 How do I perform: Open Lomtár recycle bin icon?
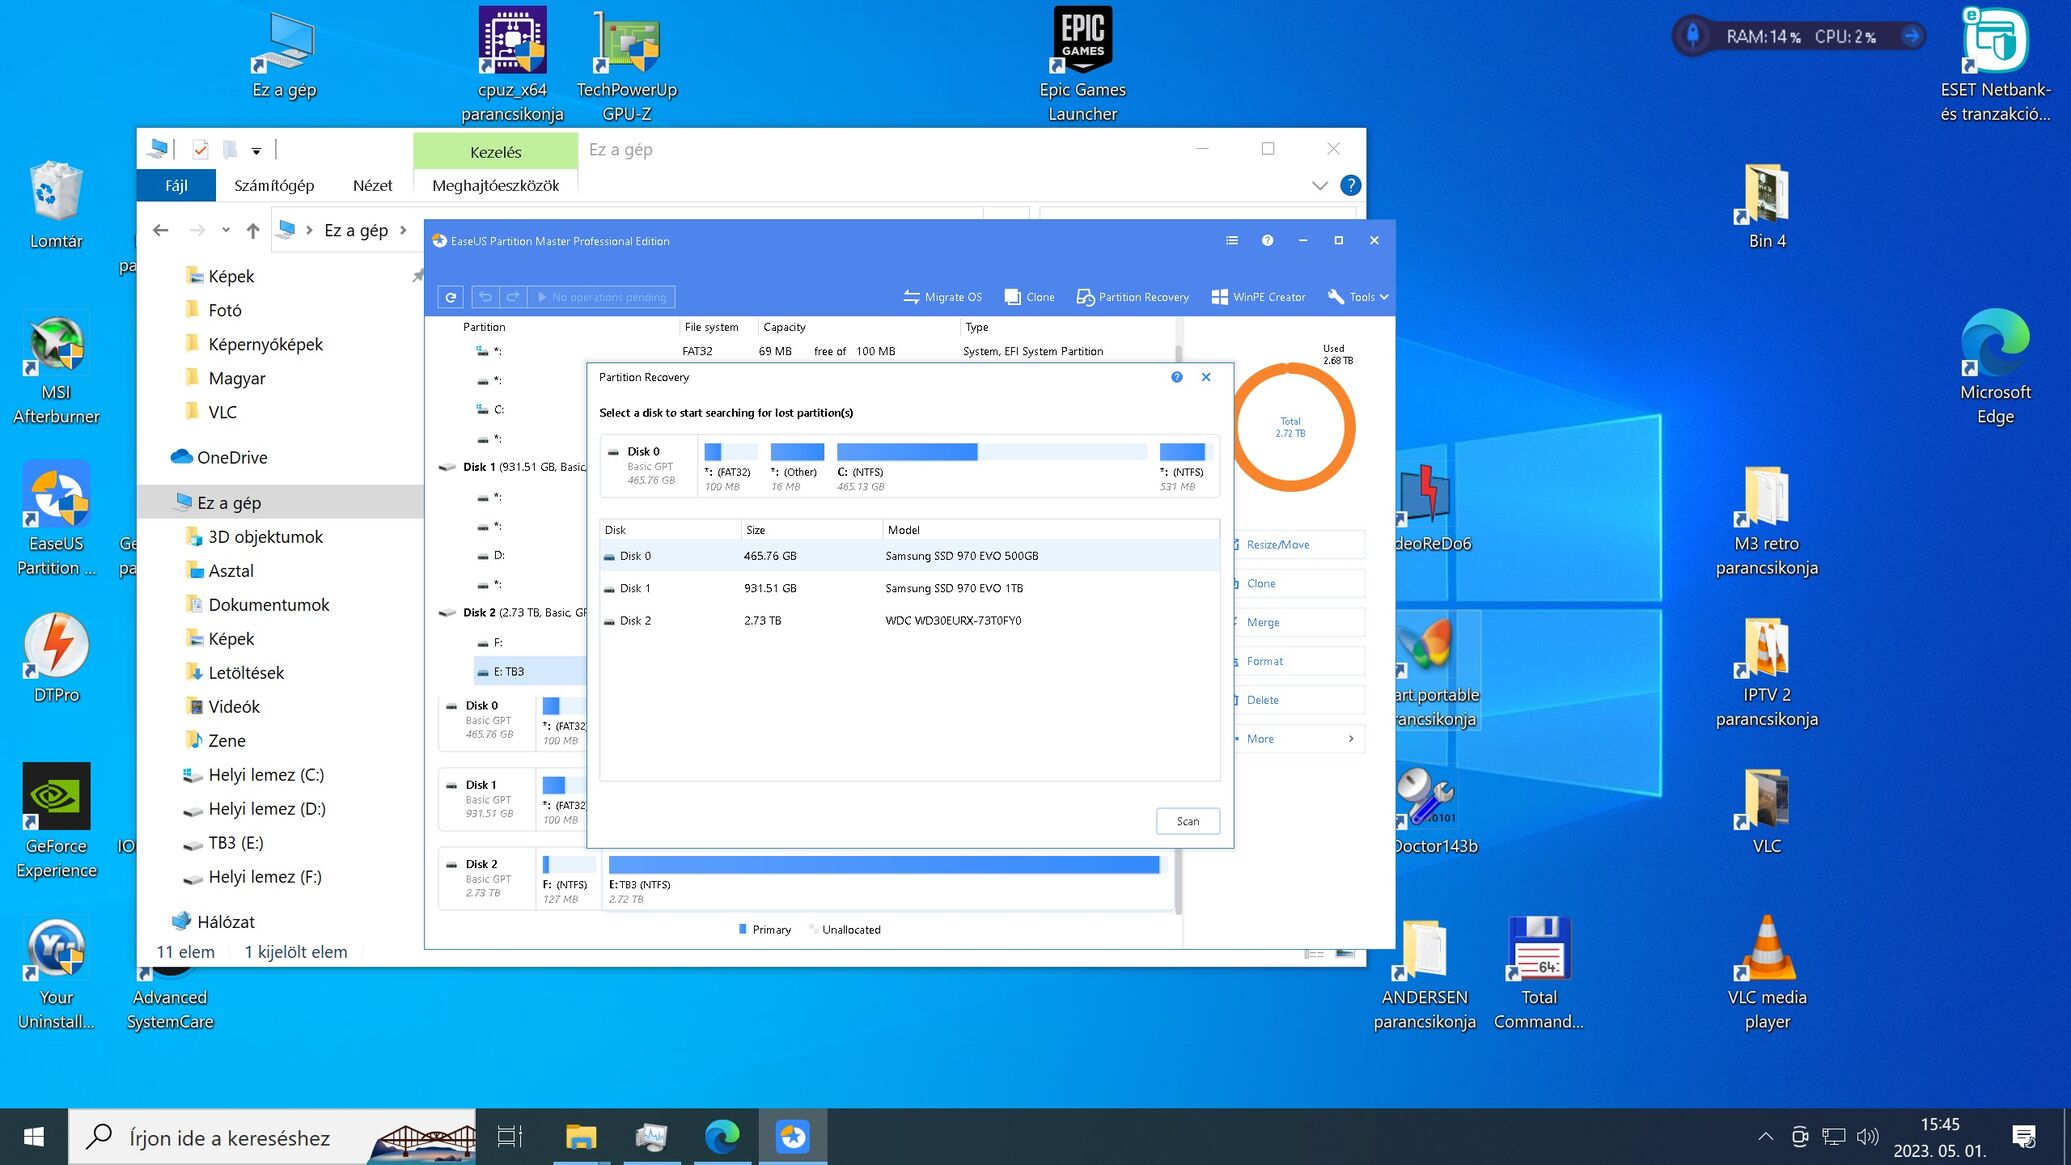pos(56,205)
